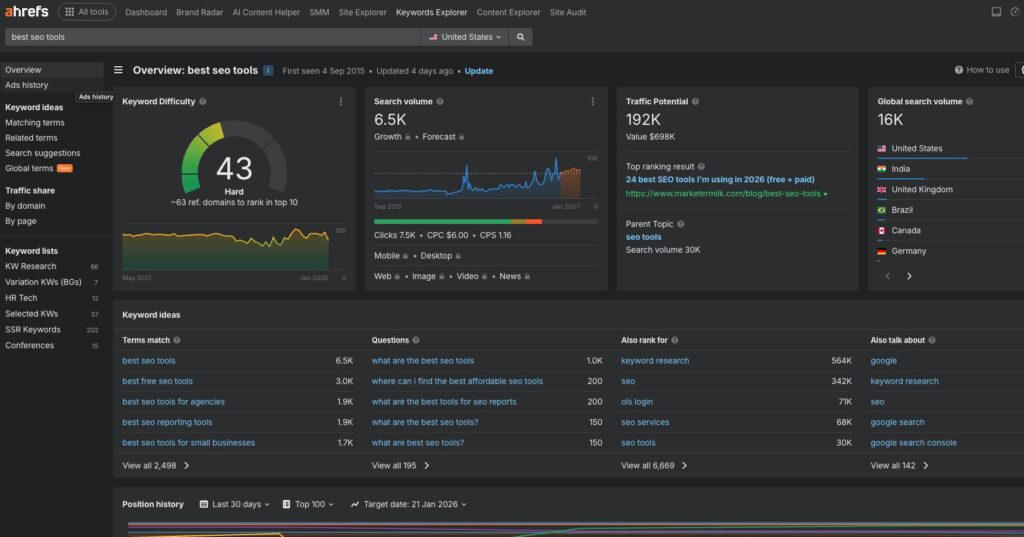Show next countries with right arrow

point(909,276)
